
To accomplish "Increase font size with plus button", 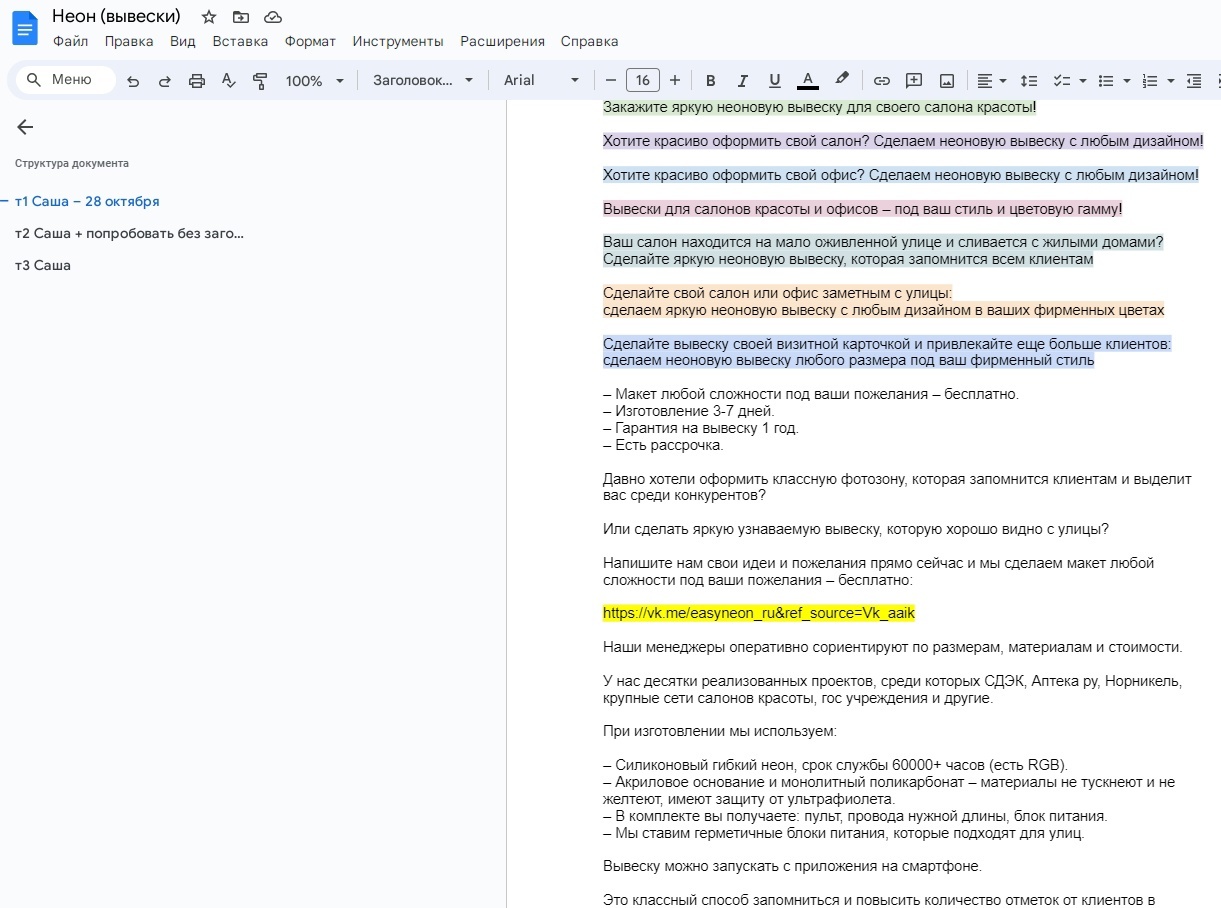I will (x=675, y=81).
